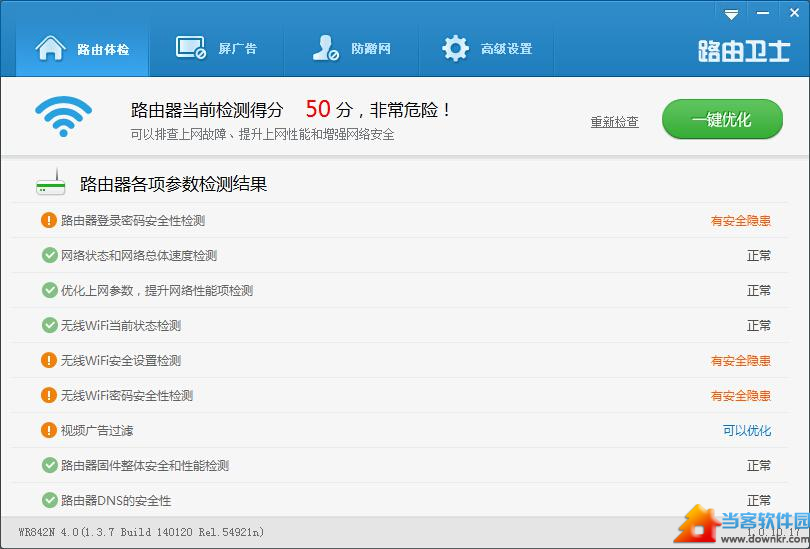Viewport: 810px width, 549px height.
Task: Select the 路由器登录密码安全性检测 text
Action: (x=133, y=221)
